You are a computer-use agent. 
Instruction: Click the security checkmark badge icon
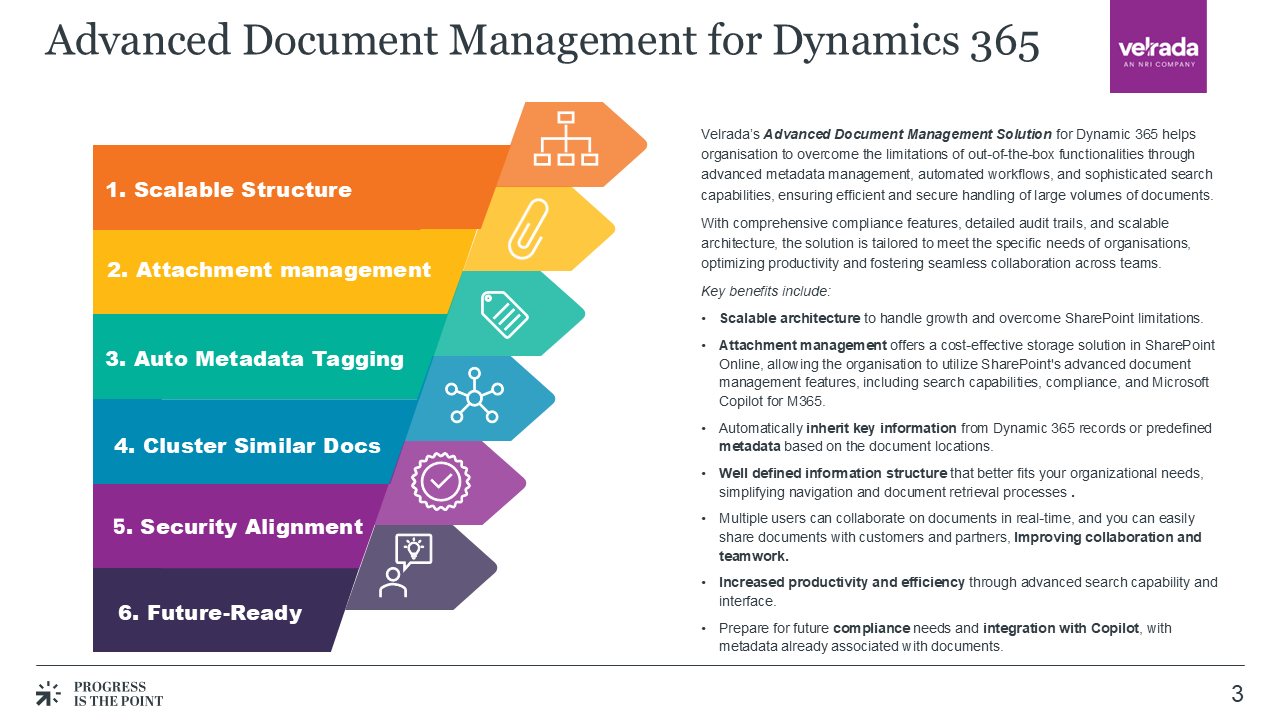[440, 481]
